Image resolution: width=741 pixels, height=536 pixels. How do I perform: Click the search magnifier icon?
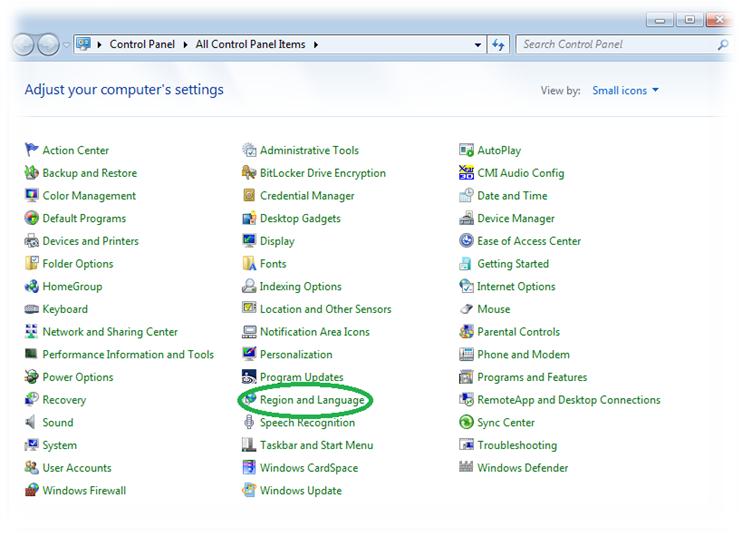pos(723,45)
